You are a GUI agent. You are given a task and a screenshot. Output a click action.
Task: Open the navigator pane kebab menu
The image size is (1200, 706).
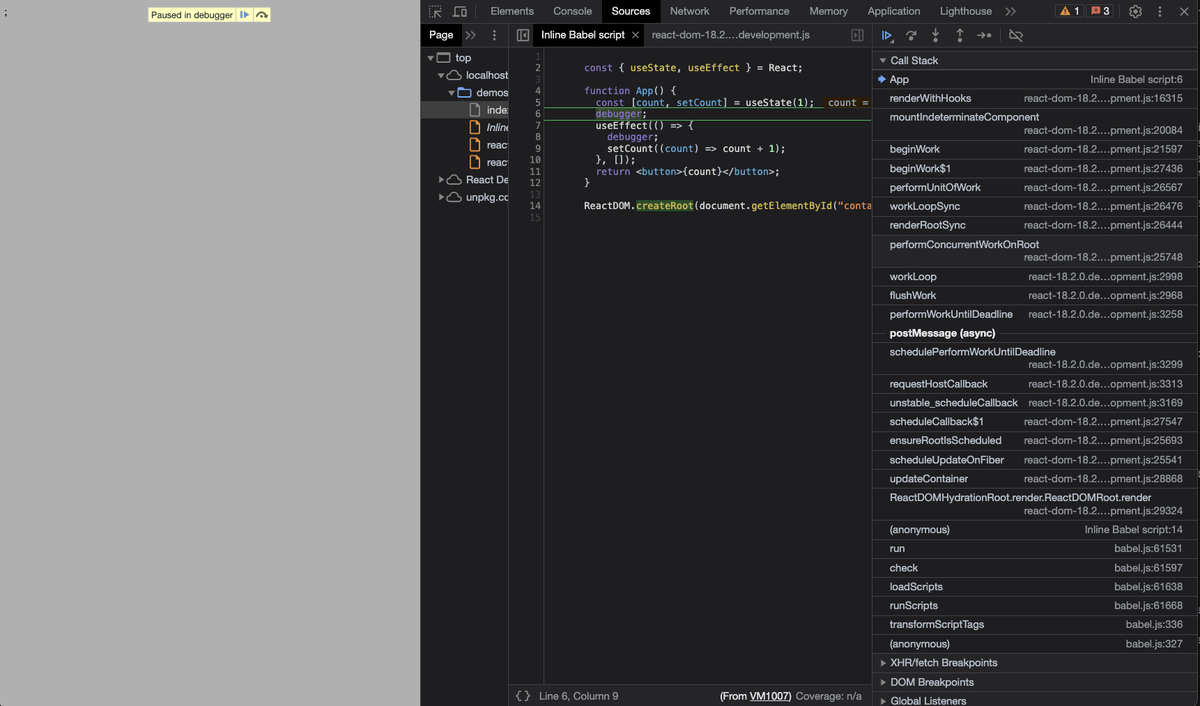[494, 35]
